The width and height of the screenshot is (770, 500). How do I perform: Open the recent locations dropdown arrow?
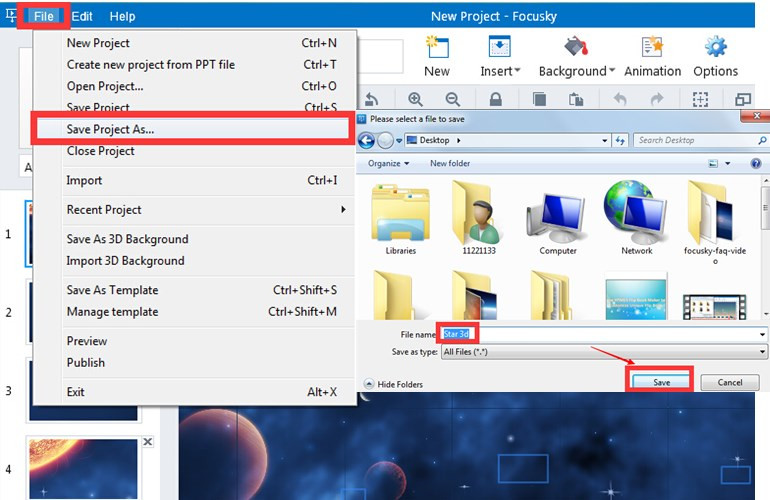(399, 140)
